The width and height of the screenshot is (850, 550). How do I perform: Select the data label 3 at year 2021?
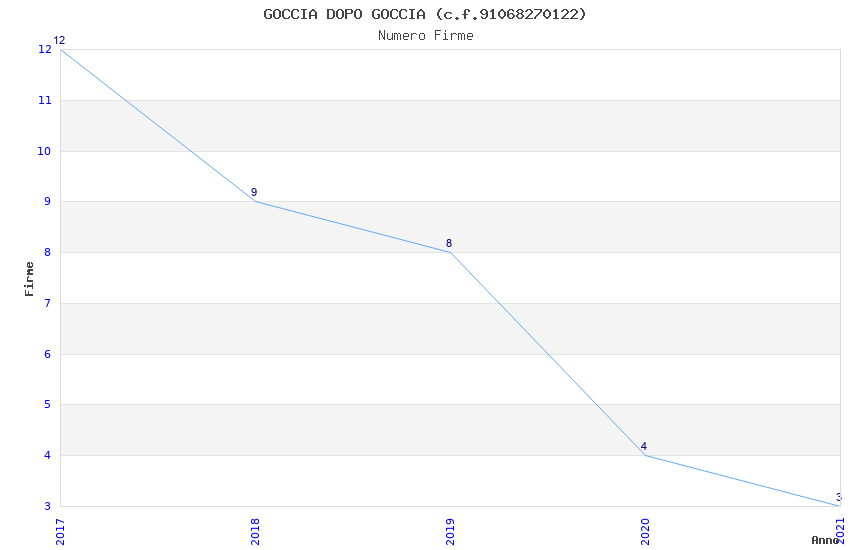point(839,497)
